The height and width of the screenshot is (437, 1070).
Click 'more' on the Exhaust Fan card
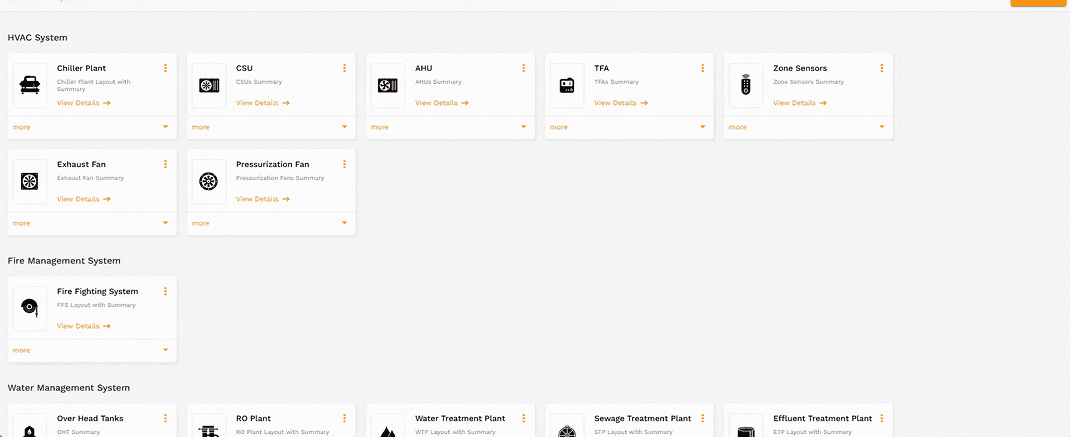click(x=21, y=223)
